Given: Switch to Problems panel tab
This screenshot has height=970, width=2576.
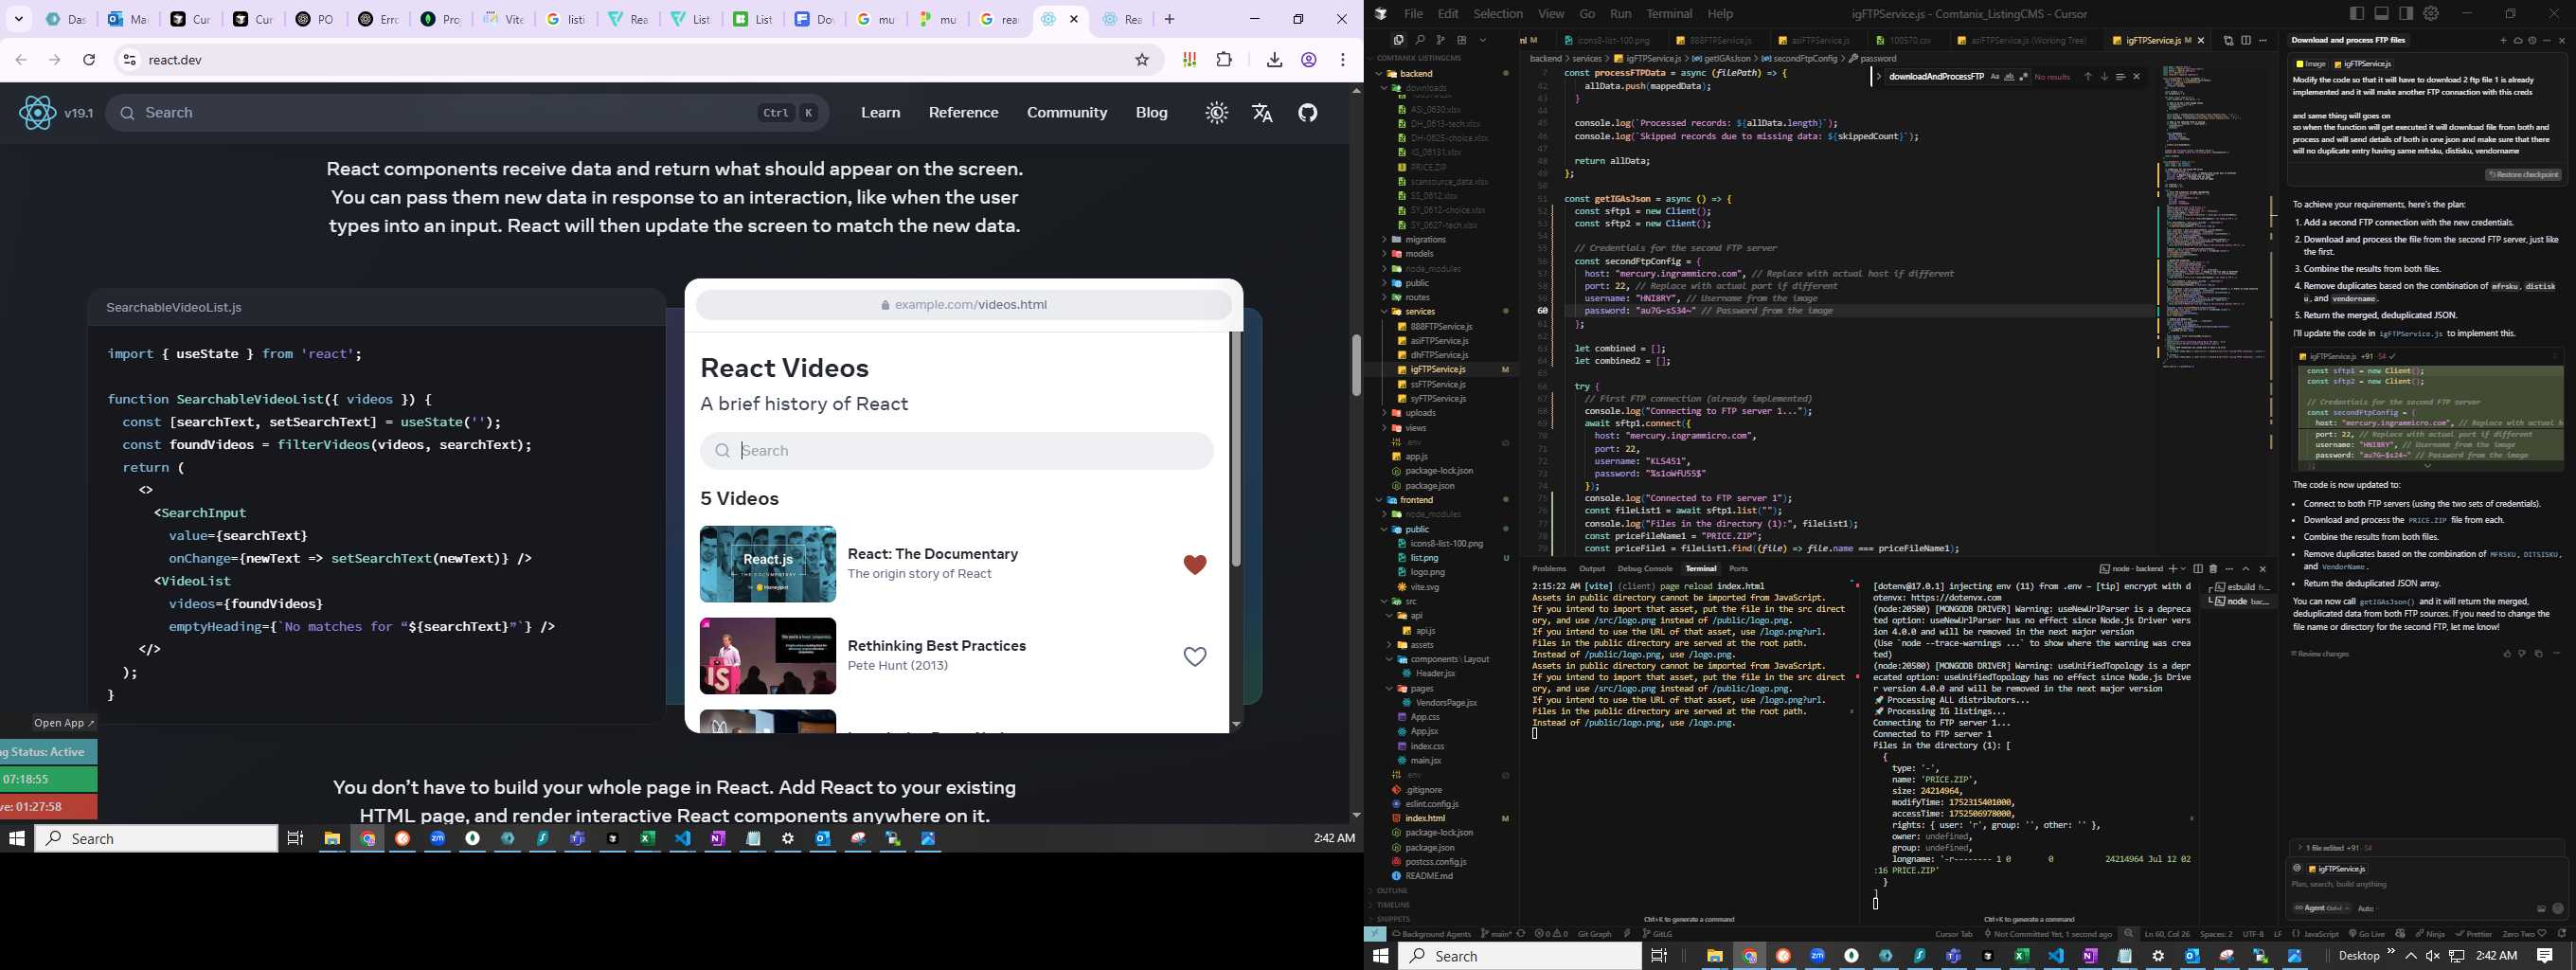Looking at the screenshot, I should click(1549, 569).
